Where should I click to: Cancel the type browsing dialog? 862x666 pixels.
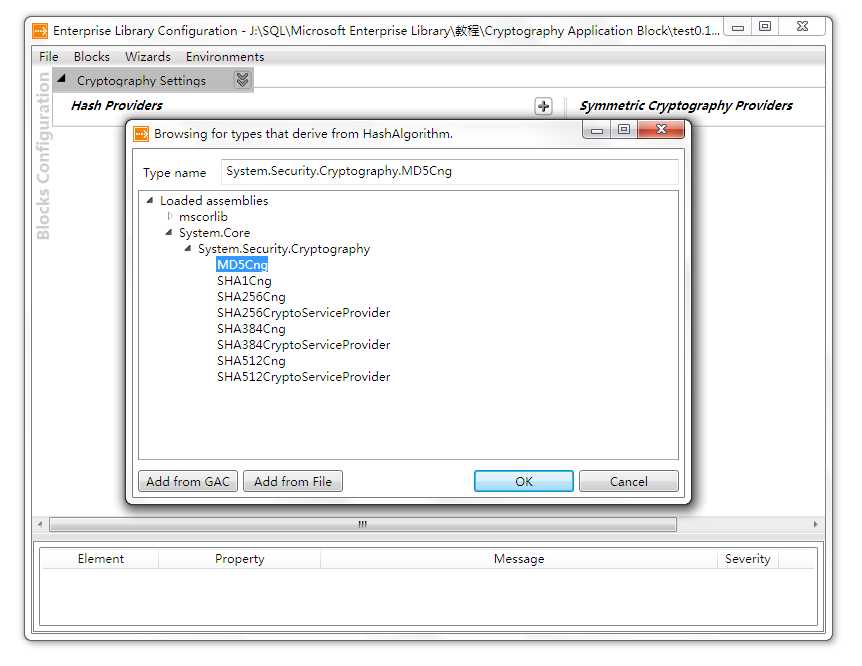point(629,481)
